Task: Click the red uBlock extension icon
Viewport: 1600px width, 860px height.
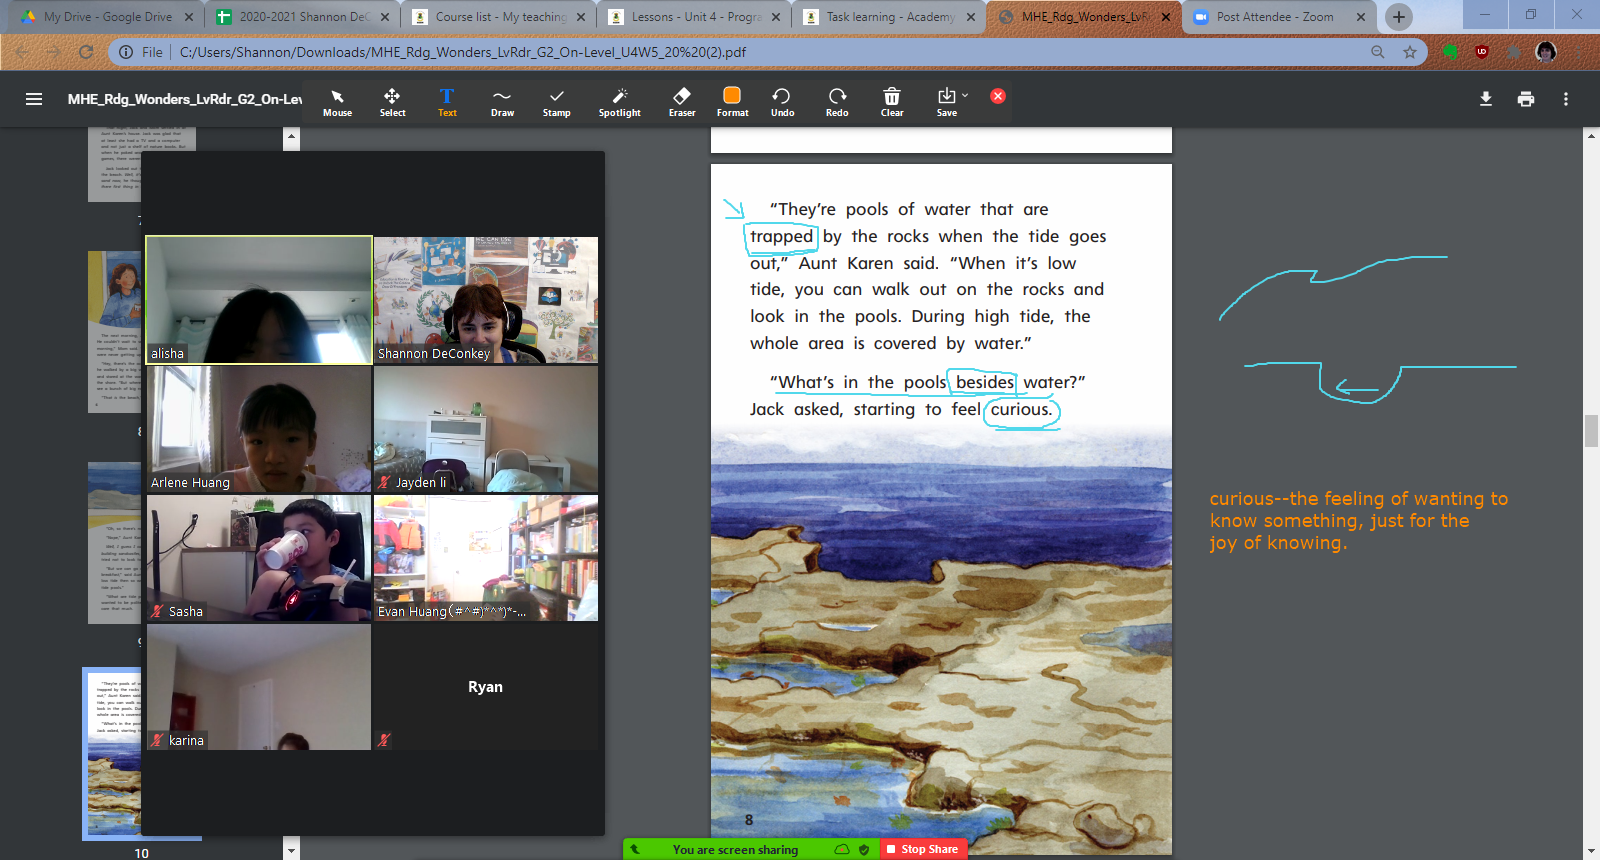Action: (x=1482, y=52)
